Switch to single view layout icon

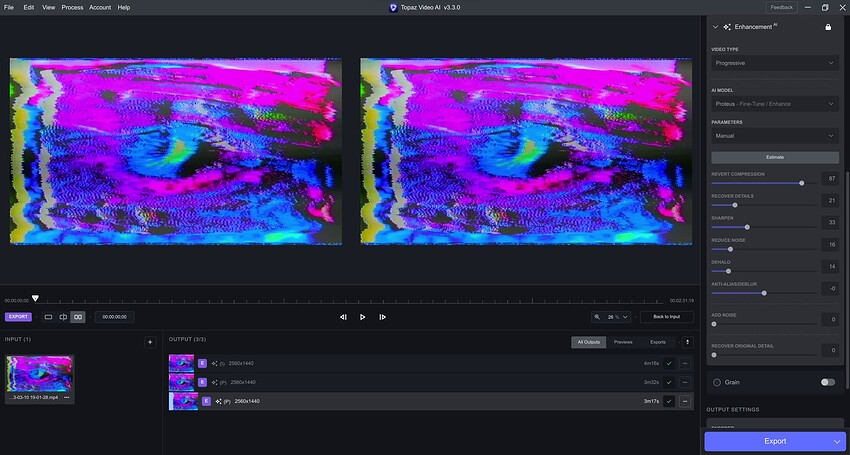pos(48,317)
